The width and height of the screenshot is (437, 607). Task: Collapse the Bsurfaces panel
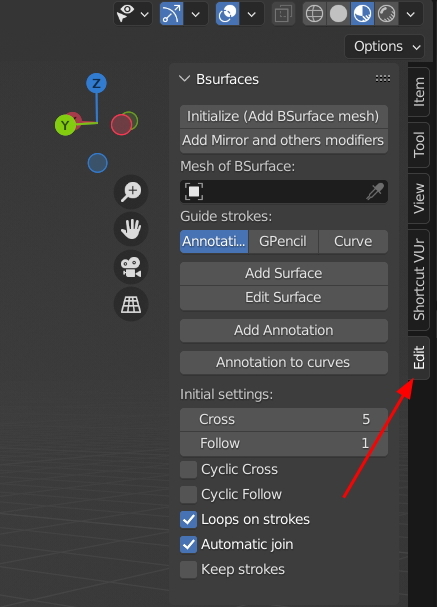pyautogui.click(x=185, y=79)
